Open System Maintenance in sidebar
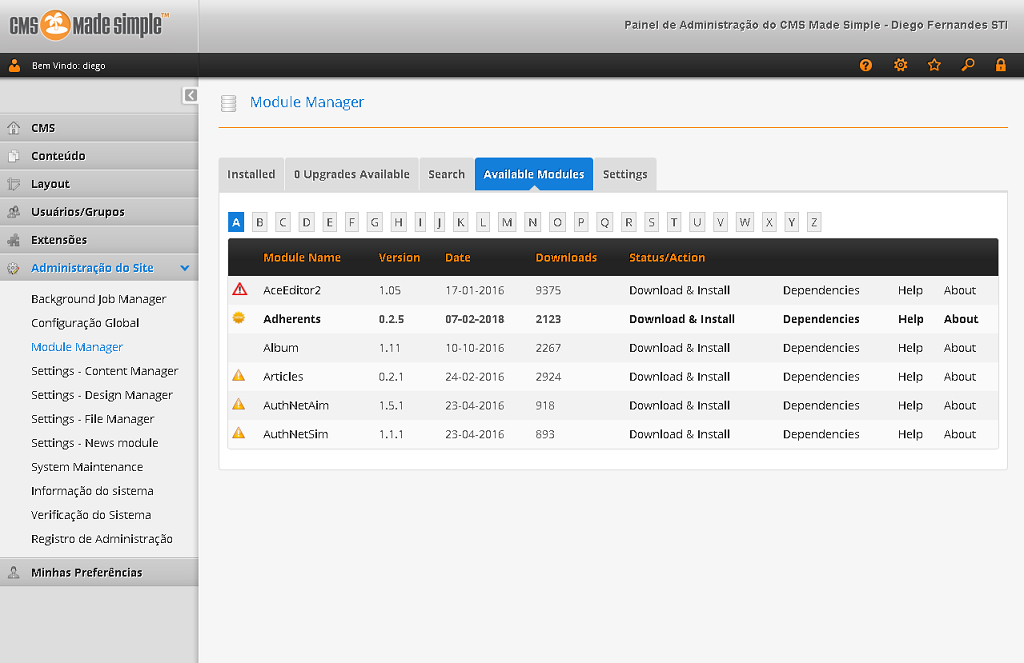1024x663 pixels. coord(87,467)
